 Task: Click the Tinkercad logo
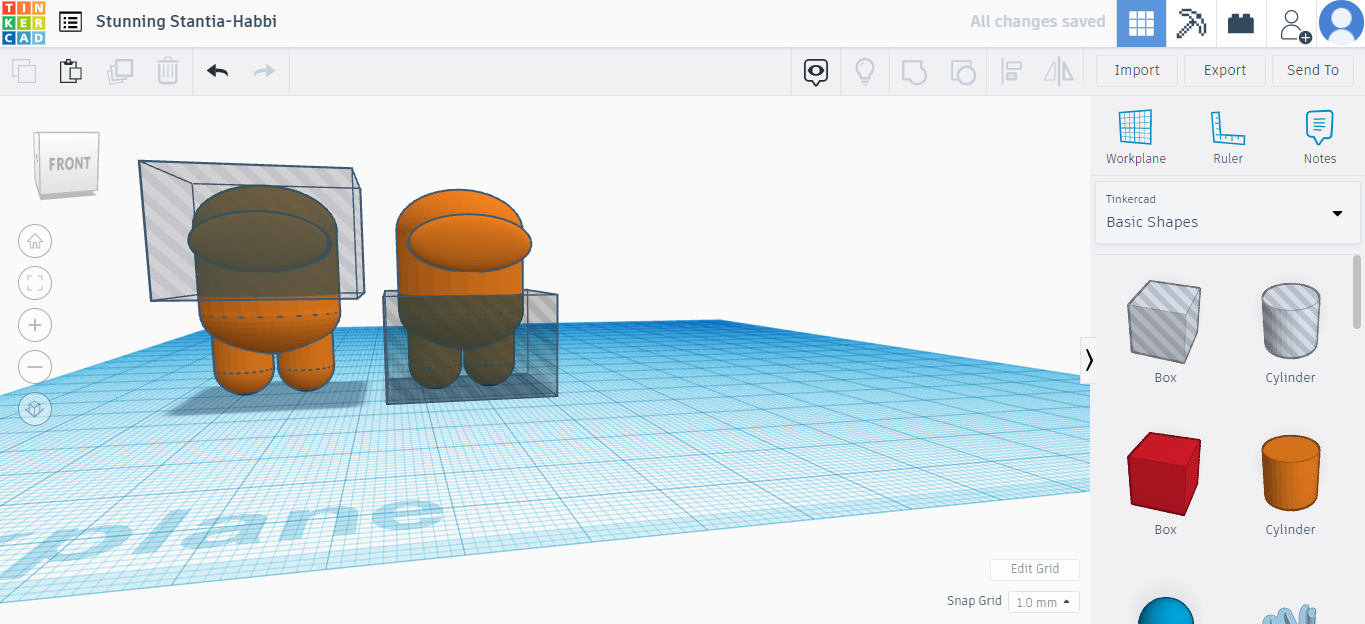(x=23, y=23)
